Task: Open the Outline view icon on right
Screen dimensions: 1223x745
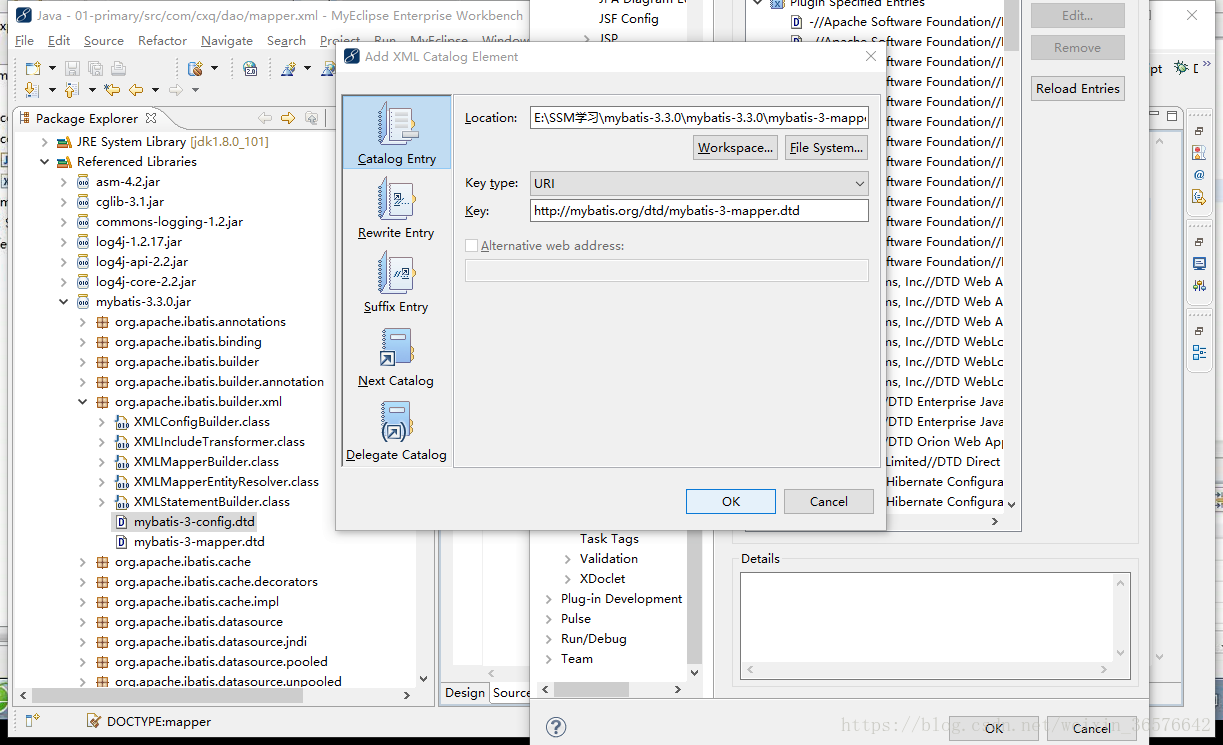Action: click(1199, 353)
